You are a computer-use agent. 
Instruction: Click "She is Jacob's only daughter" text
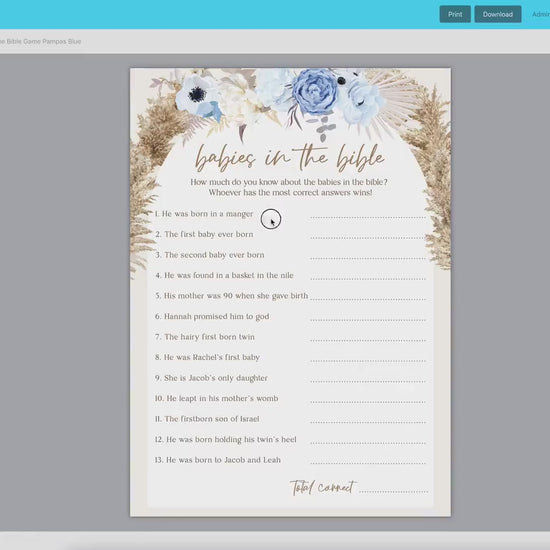point(211,378)
